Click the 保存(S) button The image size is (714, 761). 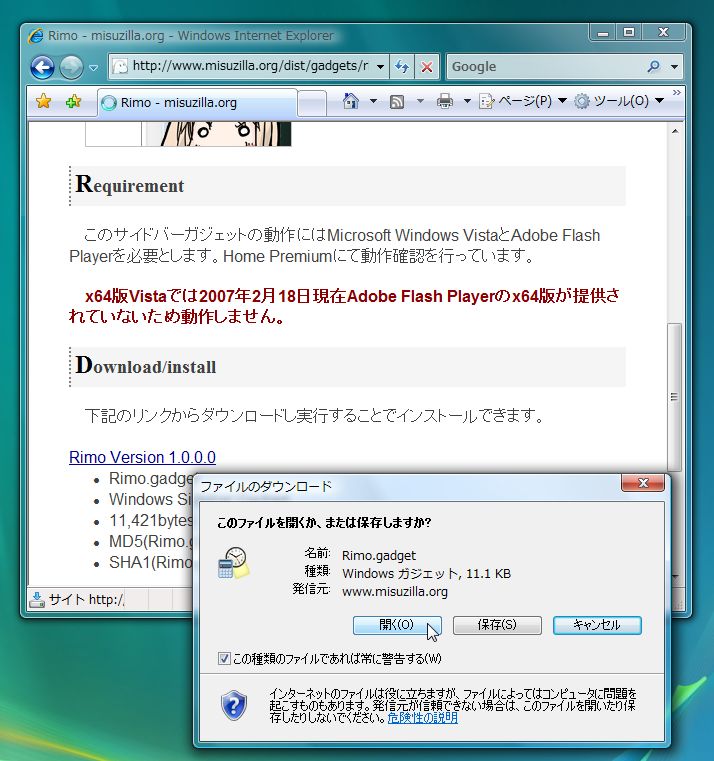497,625
